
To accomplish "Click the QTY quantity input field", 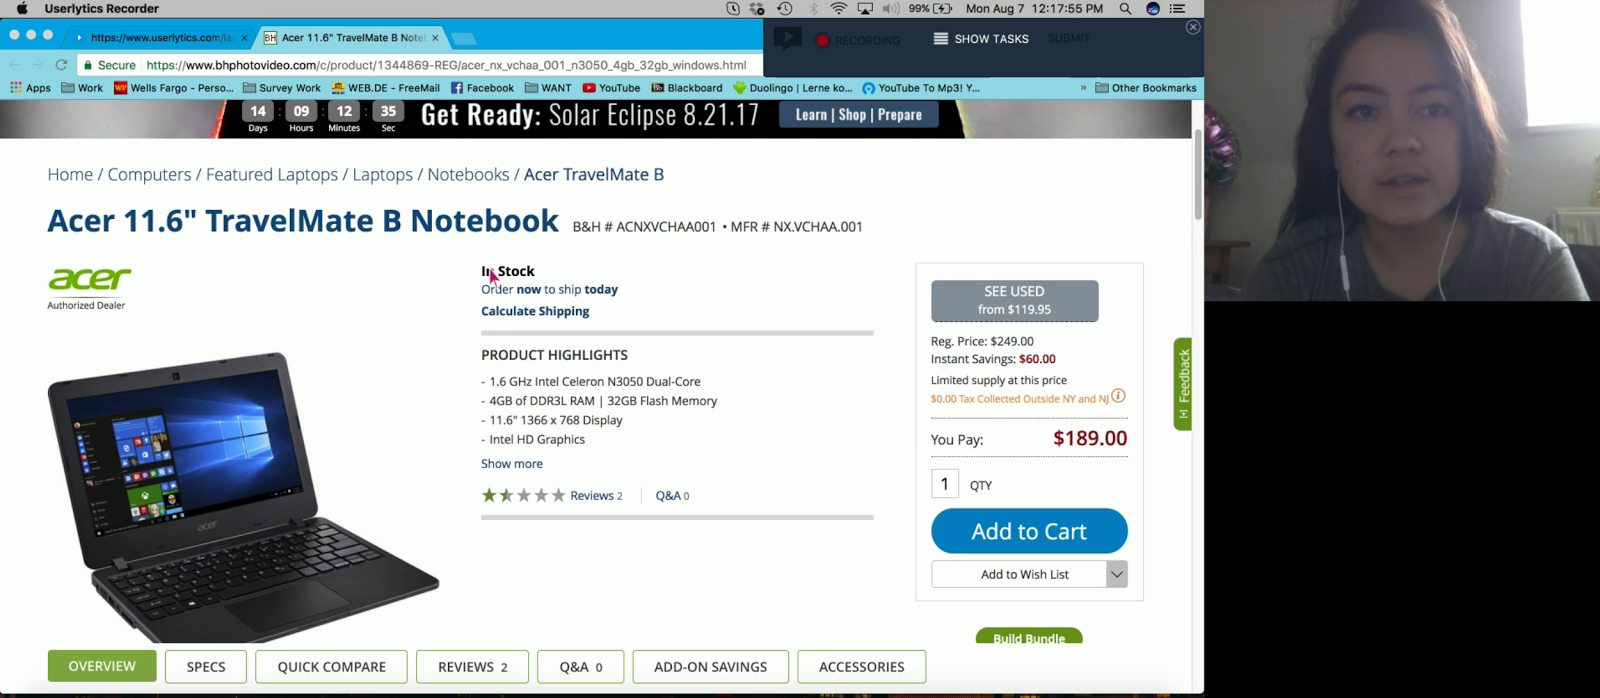I will 944,484.
